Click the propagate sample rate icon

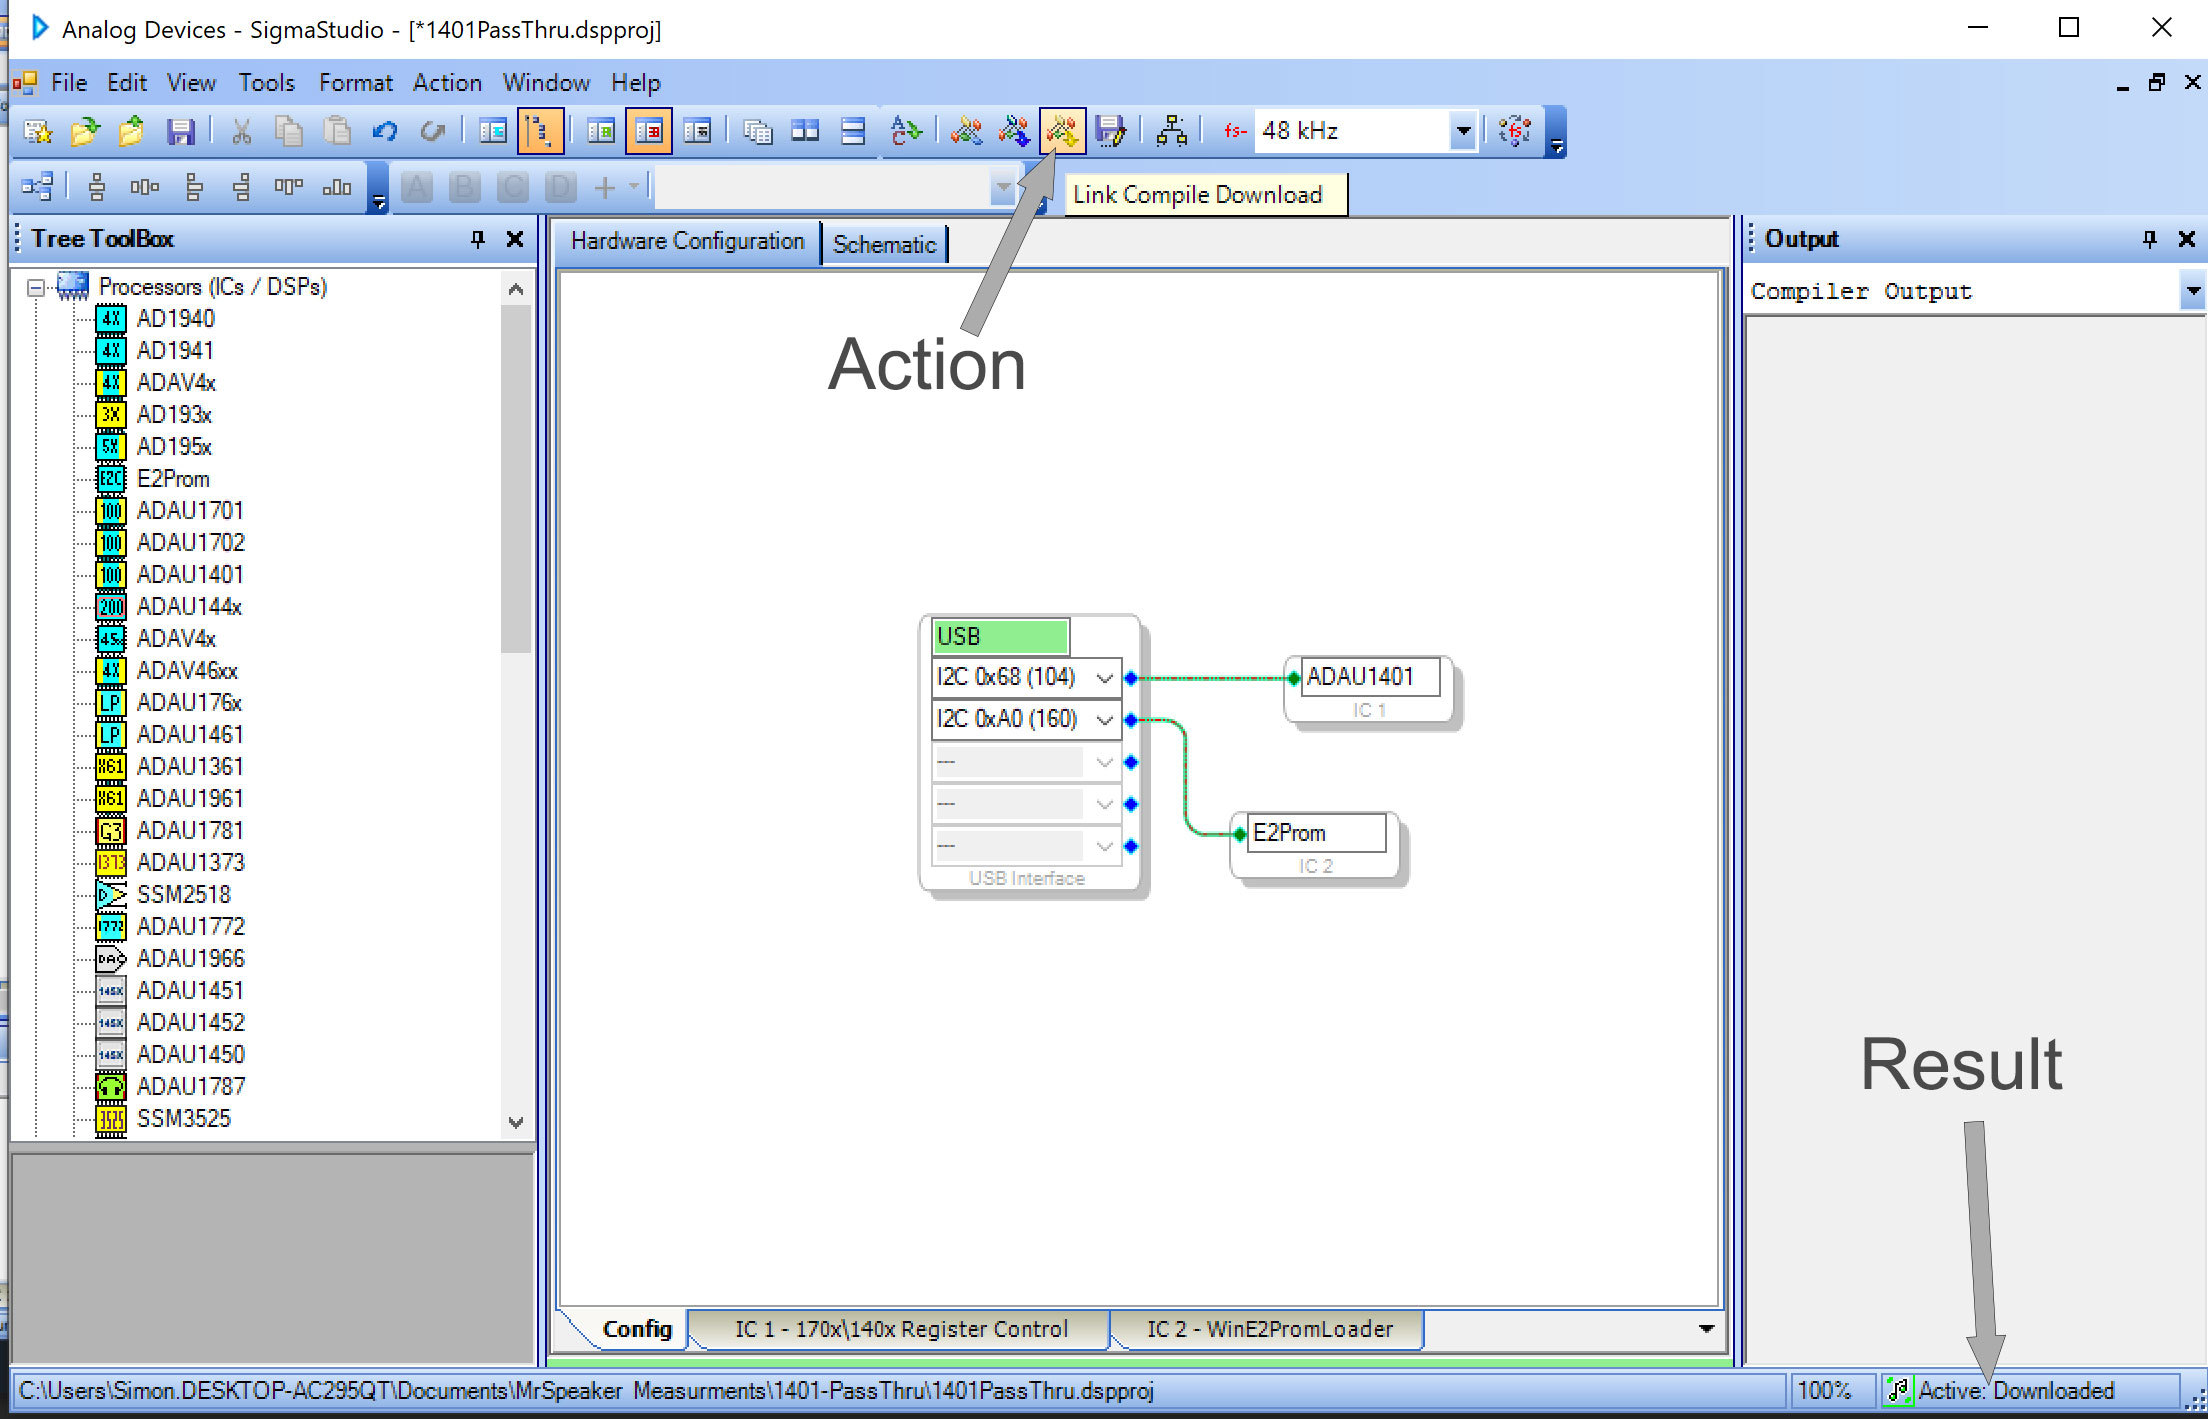coord(1515,131)
